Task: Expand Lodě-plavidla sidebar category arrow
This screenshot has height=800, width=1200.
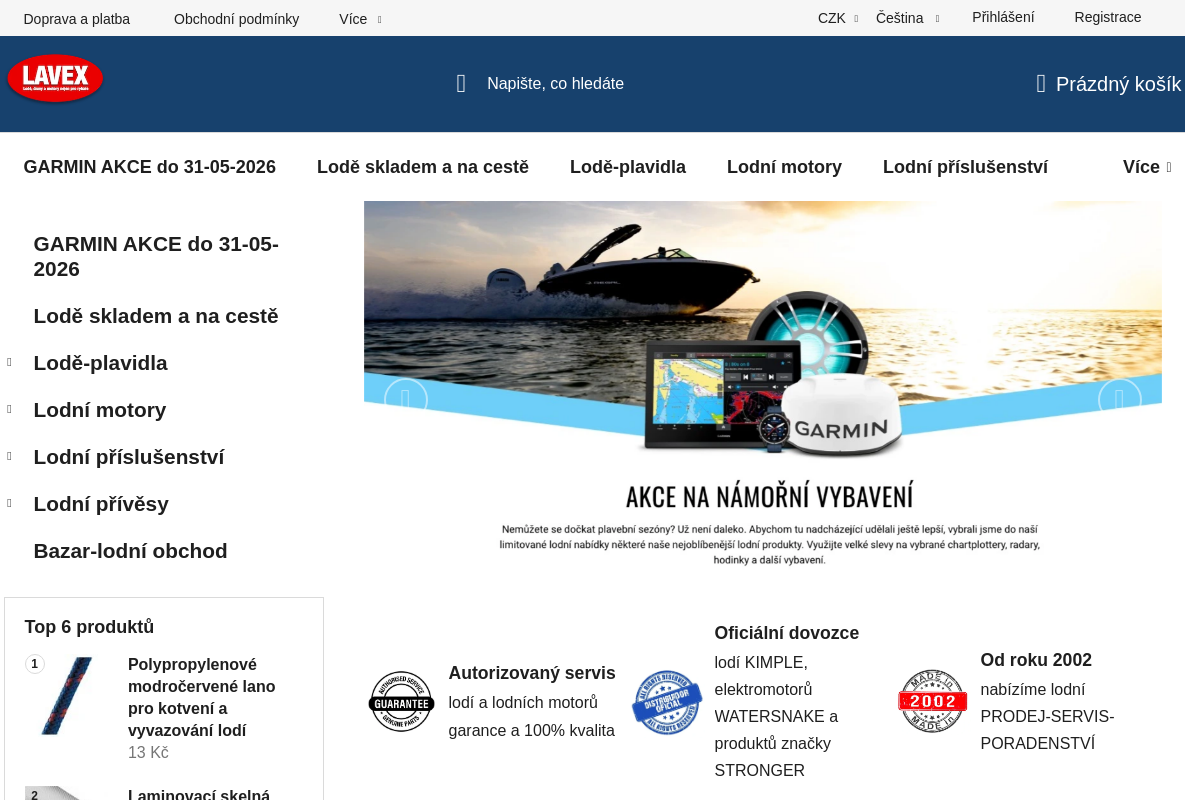Action: [x=9, y=362]
